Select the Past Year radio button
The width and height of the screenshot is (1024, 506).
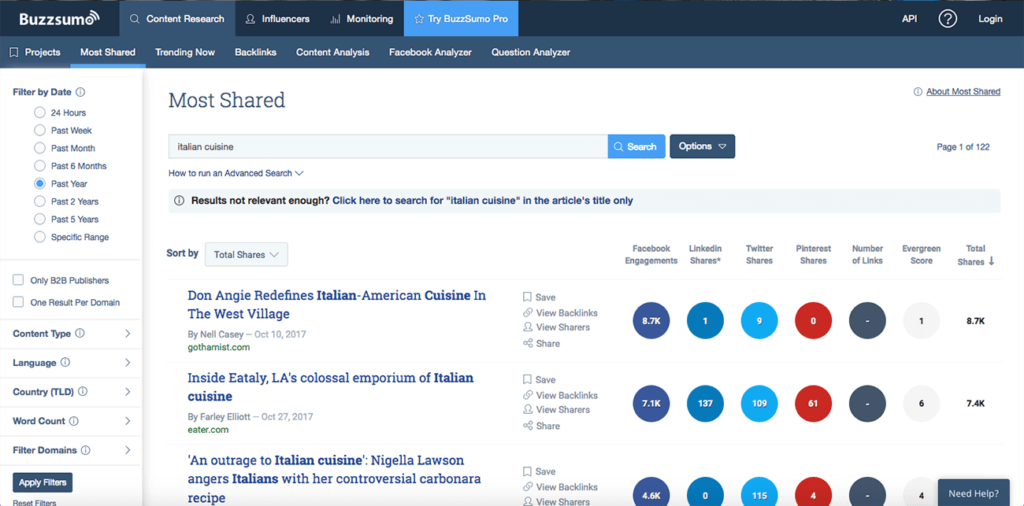pos(40,183)
